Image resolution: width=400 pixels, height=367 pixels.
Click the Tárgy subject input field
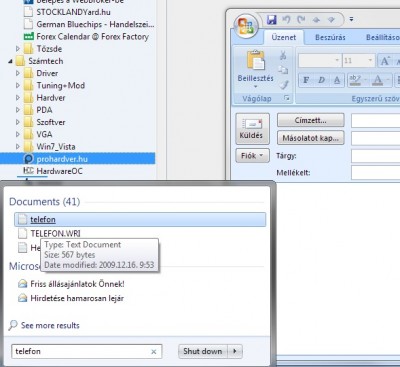point(376,156)
